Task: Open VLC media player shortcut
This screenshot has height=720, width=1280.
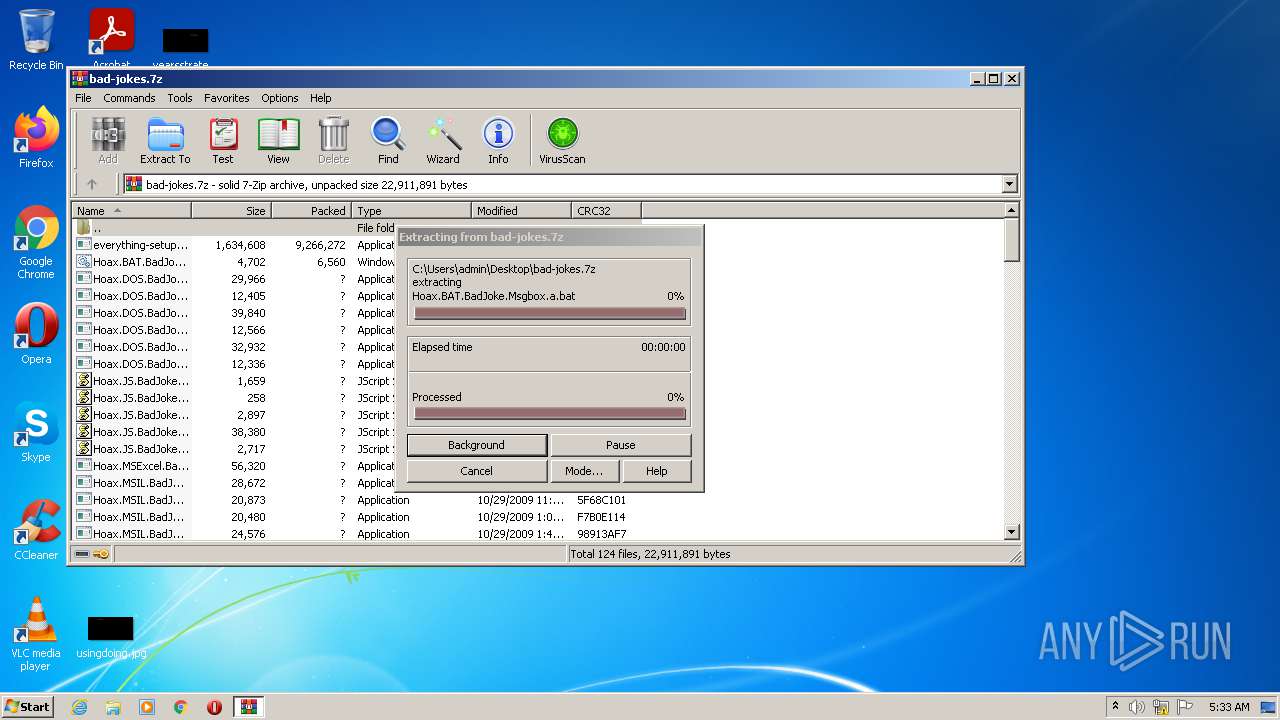Action: [36, 634]
